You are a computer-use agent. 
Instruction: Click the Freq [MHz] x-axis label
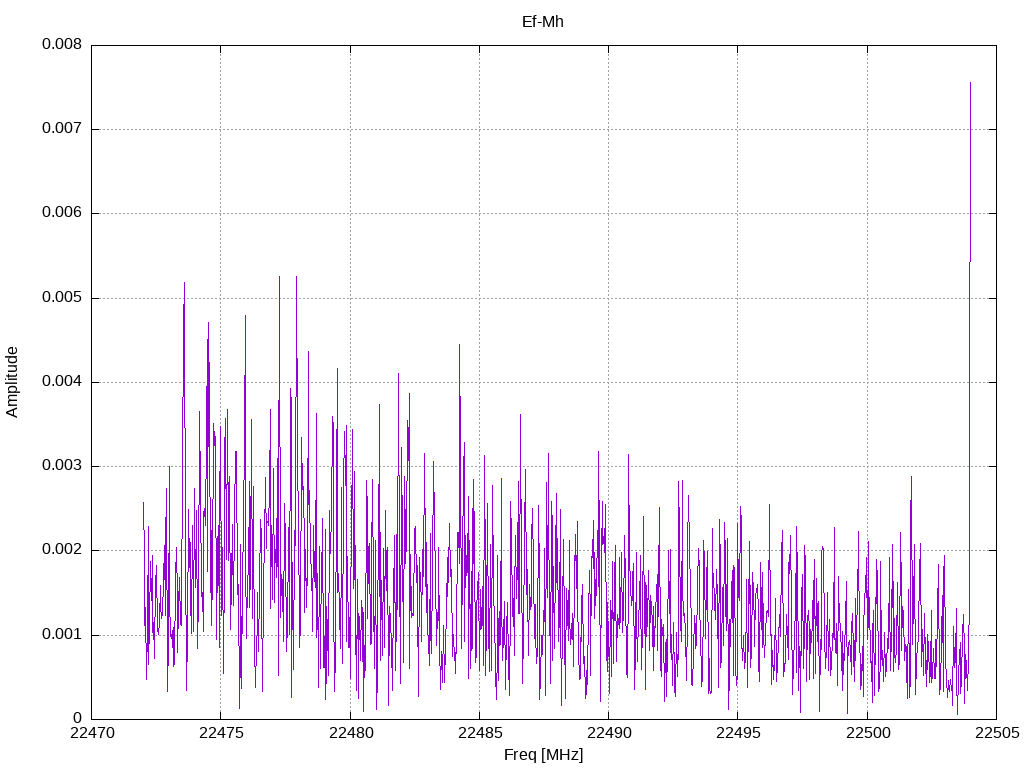pos(543,755)
